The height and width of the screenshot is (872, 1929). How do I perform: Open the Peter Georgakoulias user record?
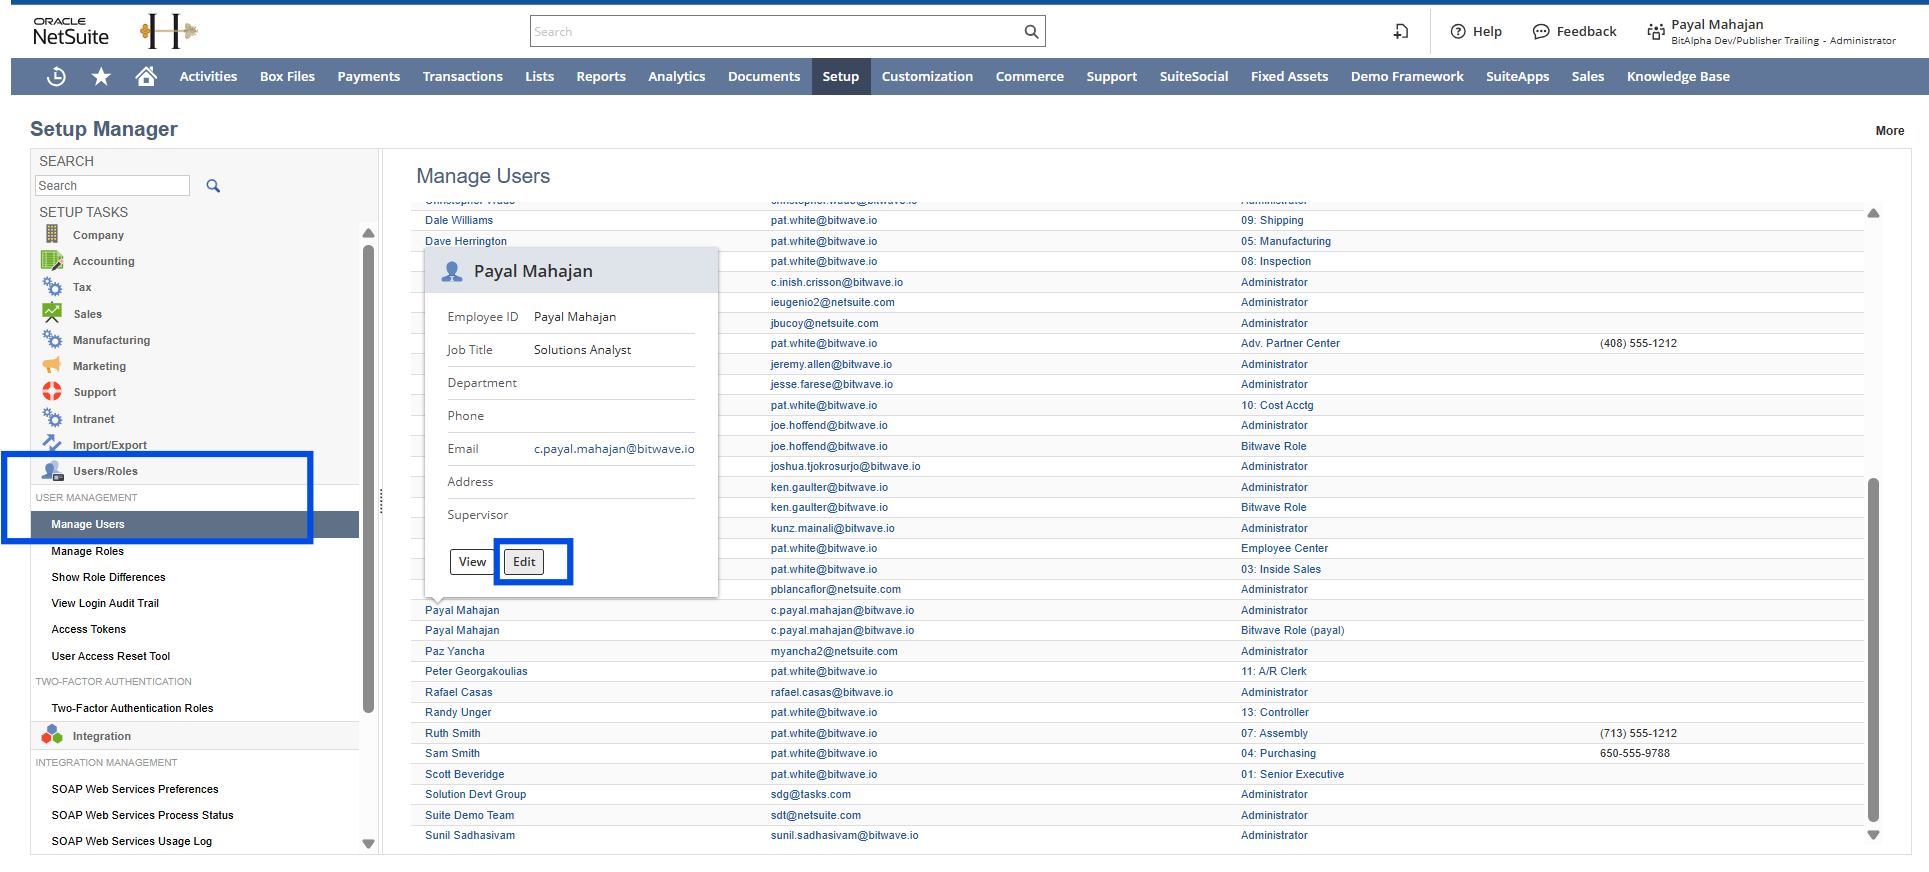tap(476, 671)
